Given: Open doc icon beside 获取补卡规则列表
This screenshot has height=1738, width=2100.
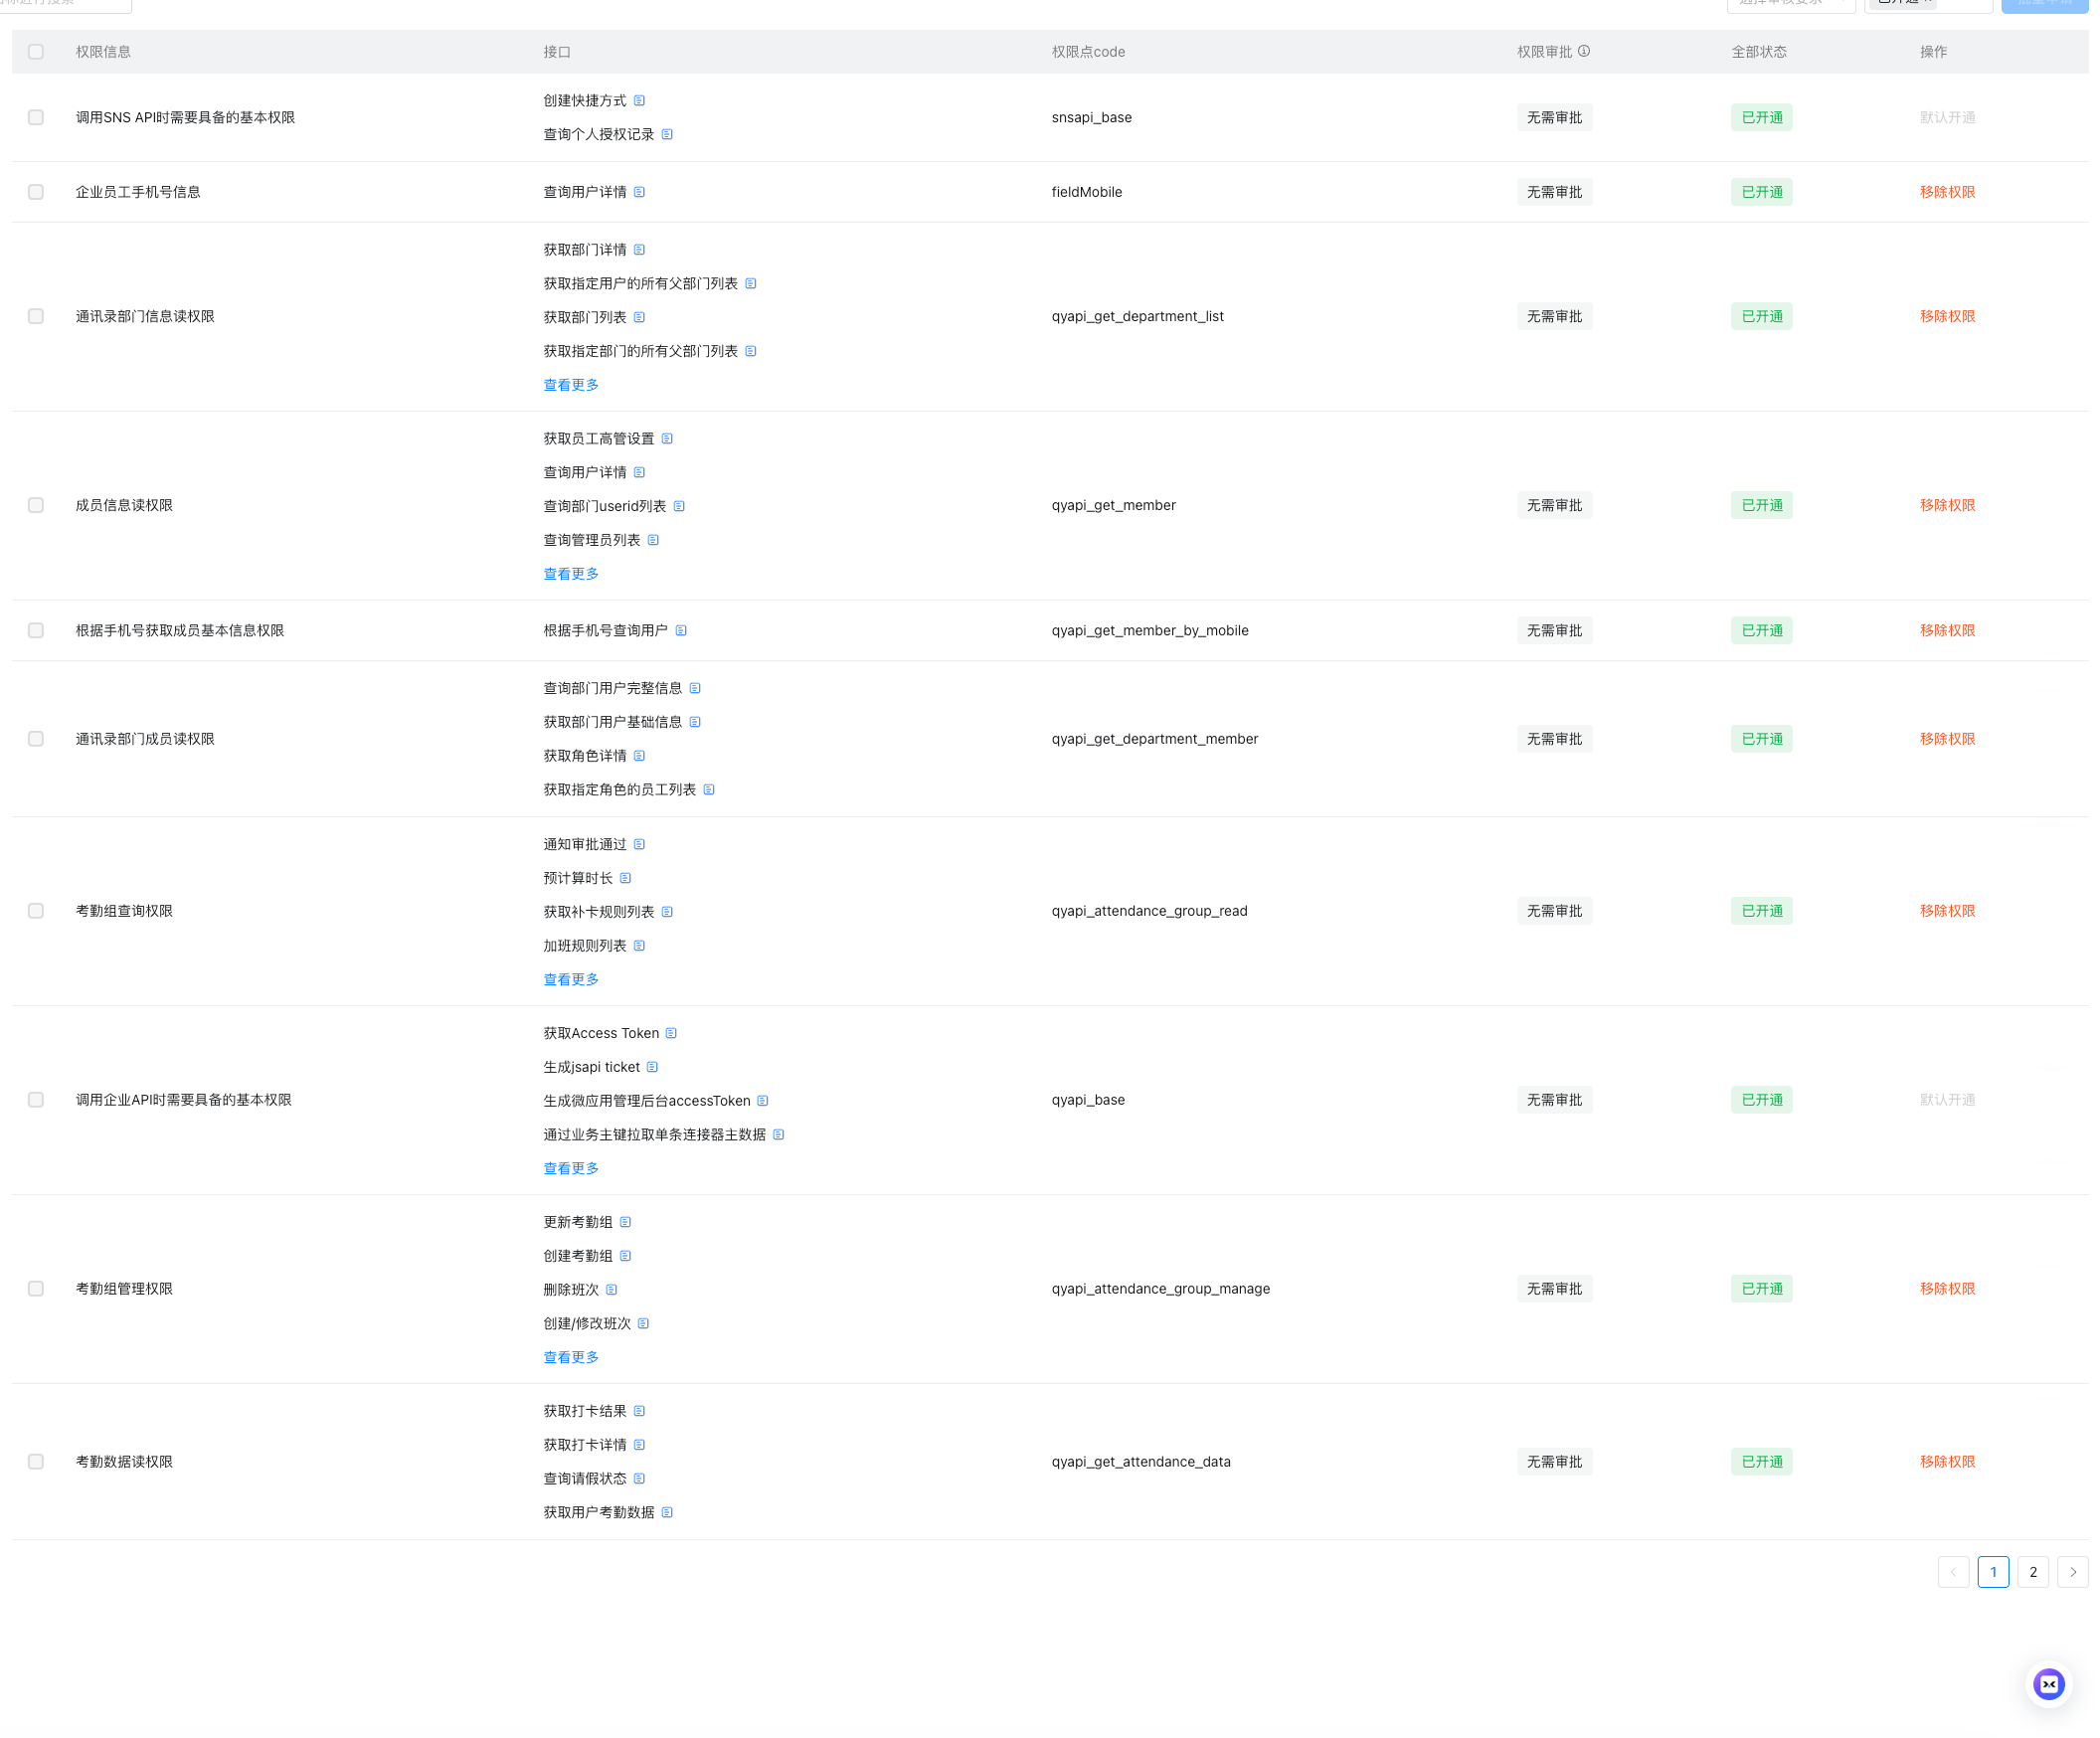Looking at the screenshot, I should click(667, 913).
